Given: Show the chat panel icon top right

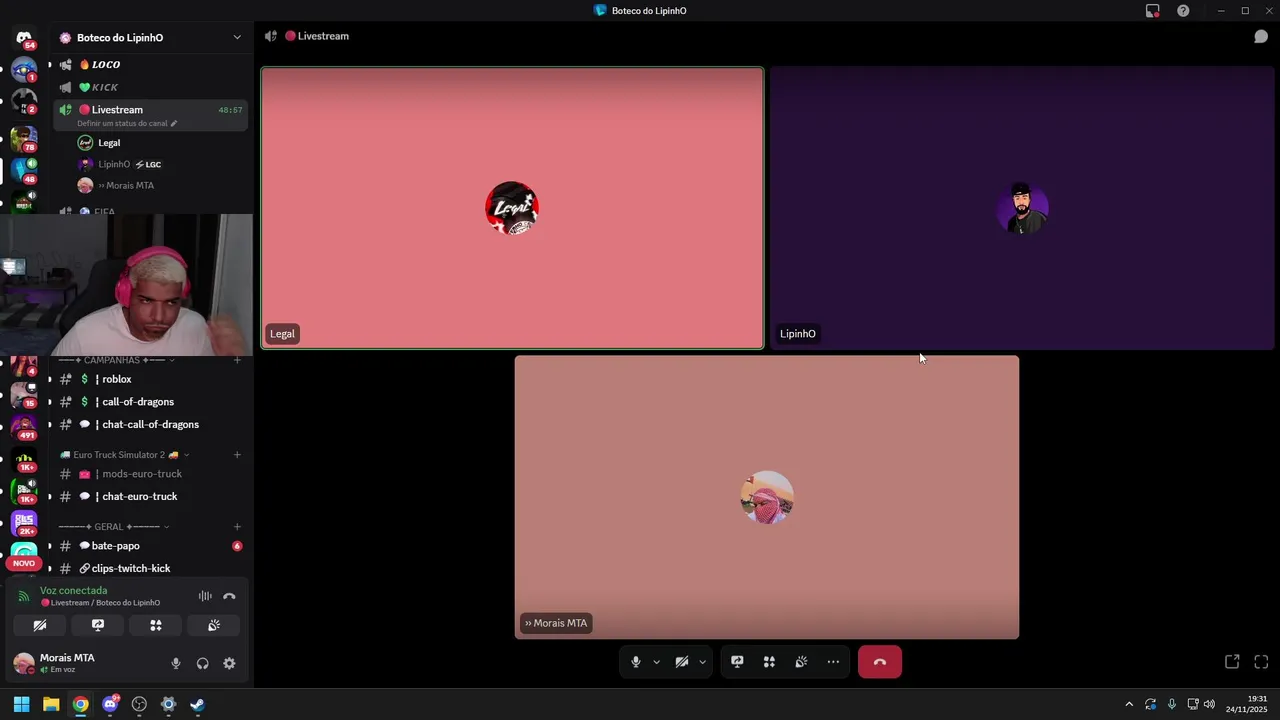Looking at the screenshot, I should pos(1261,36).
